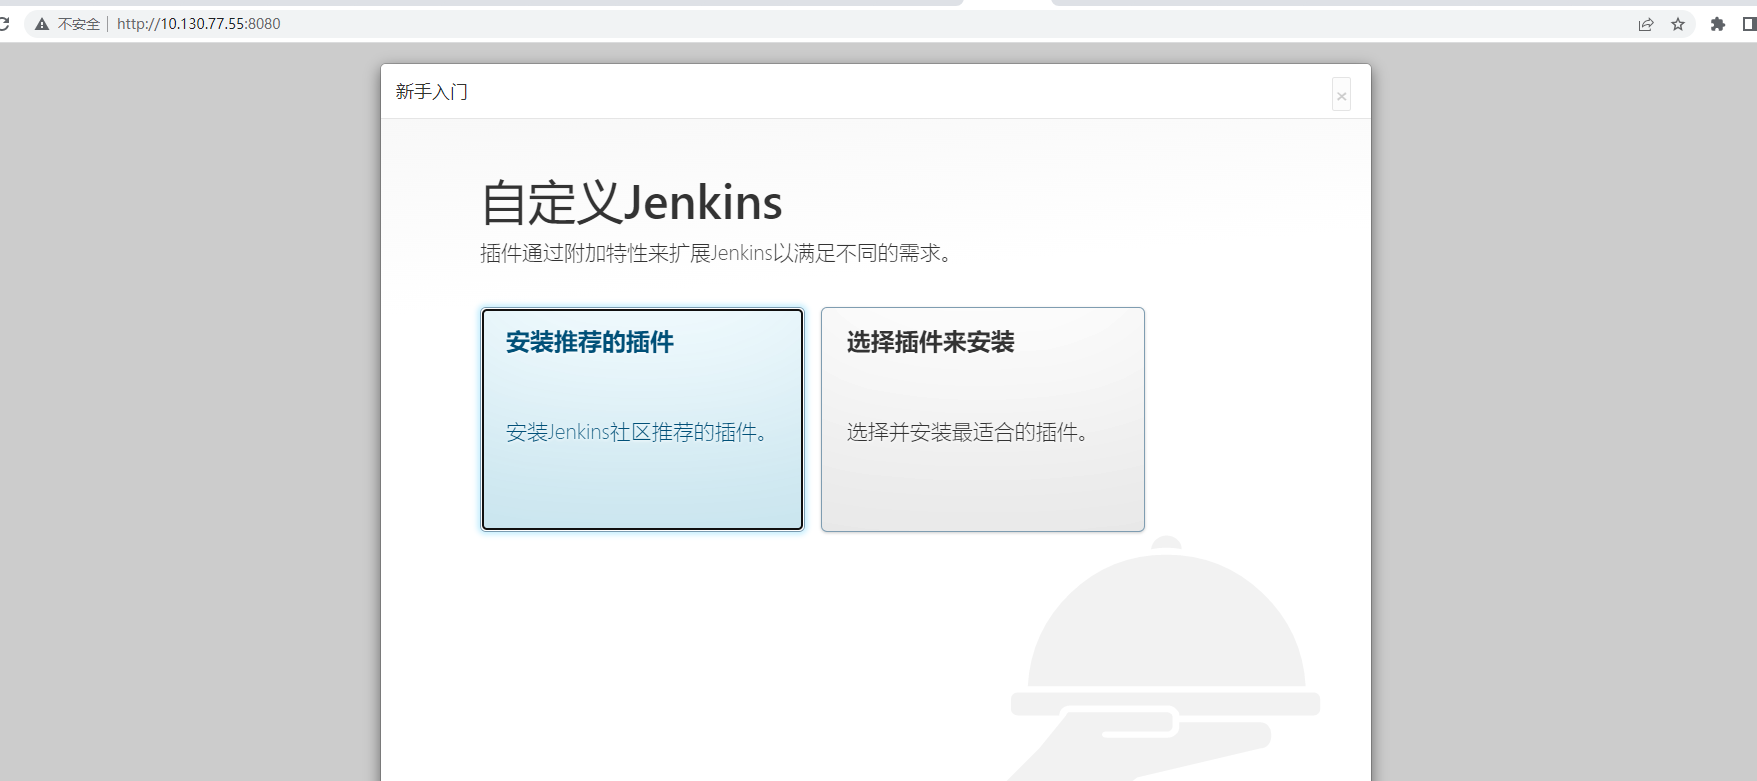Screen dimensions: 1757x781
Task: Click the share page icon
Action: (x=1646, y=24)
